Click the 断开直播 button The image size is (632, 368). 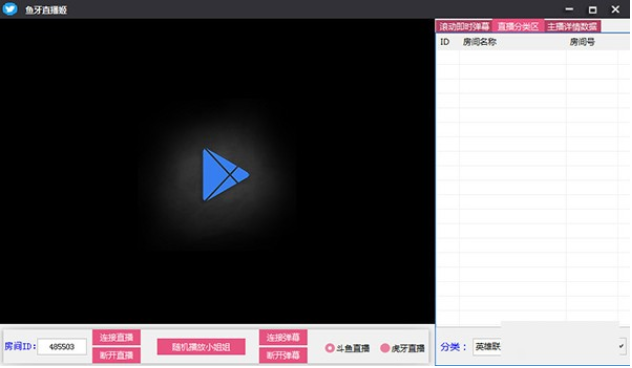tap(116, 356)
